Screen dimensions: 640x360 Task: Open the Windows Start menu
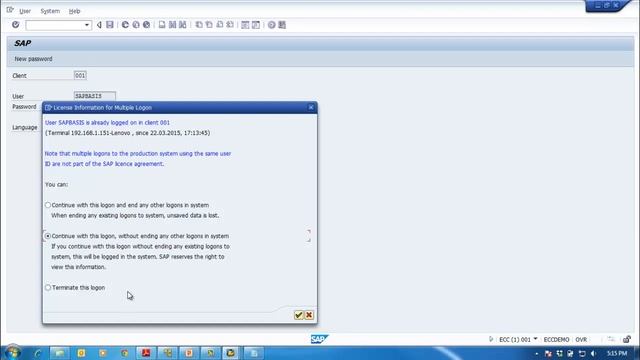click(13, 353)
